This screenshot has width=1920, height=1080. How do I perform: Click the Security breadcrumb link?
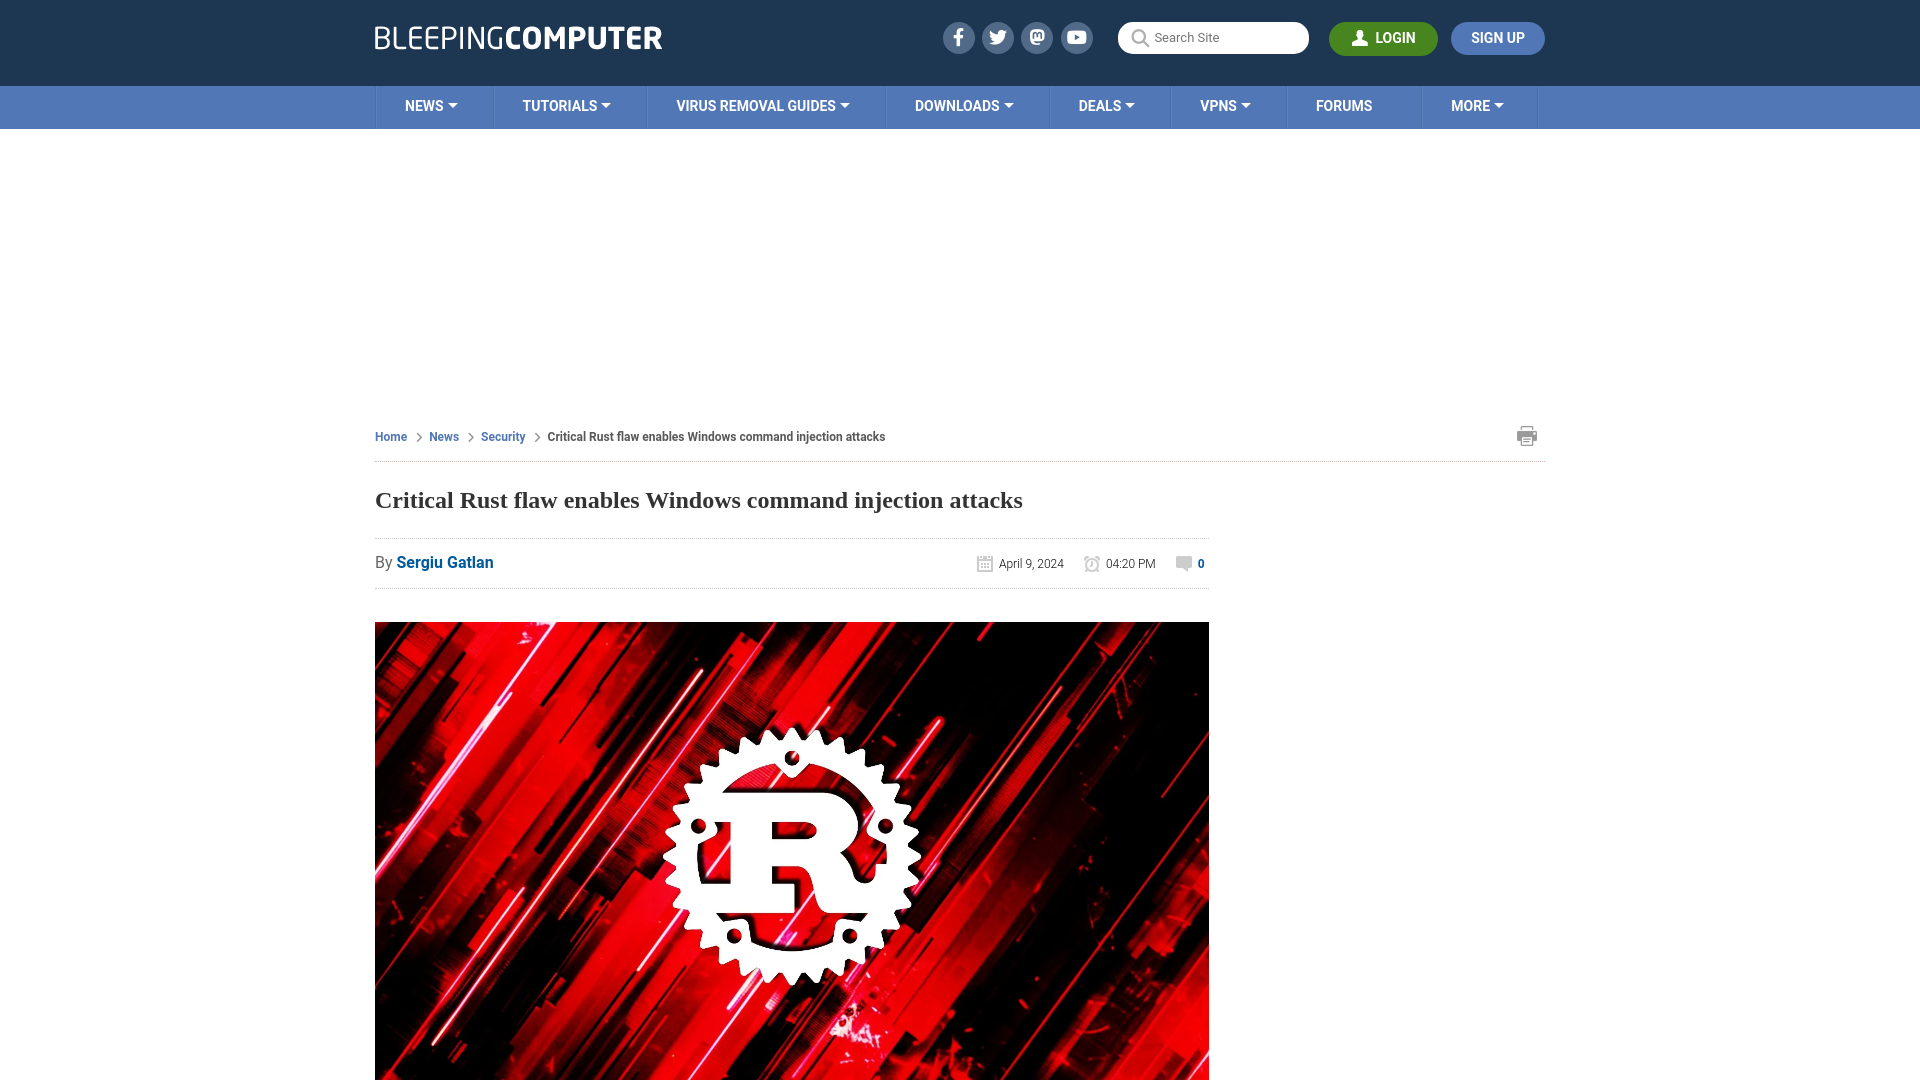(x=502, y=436)
